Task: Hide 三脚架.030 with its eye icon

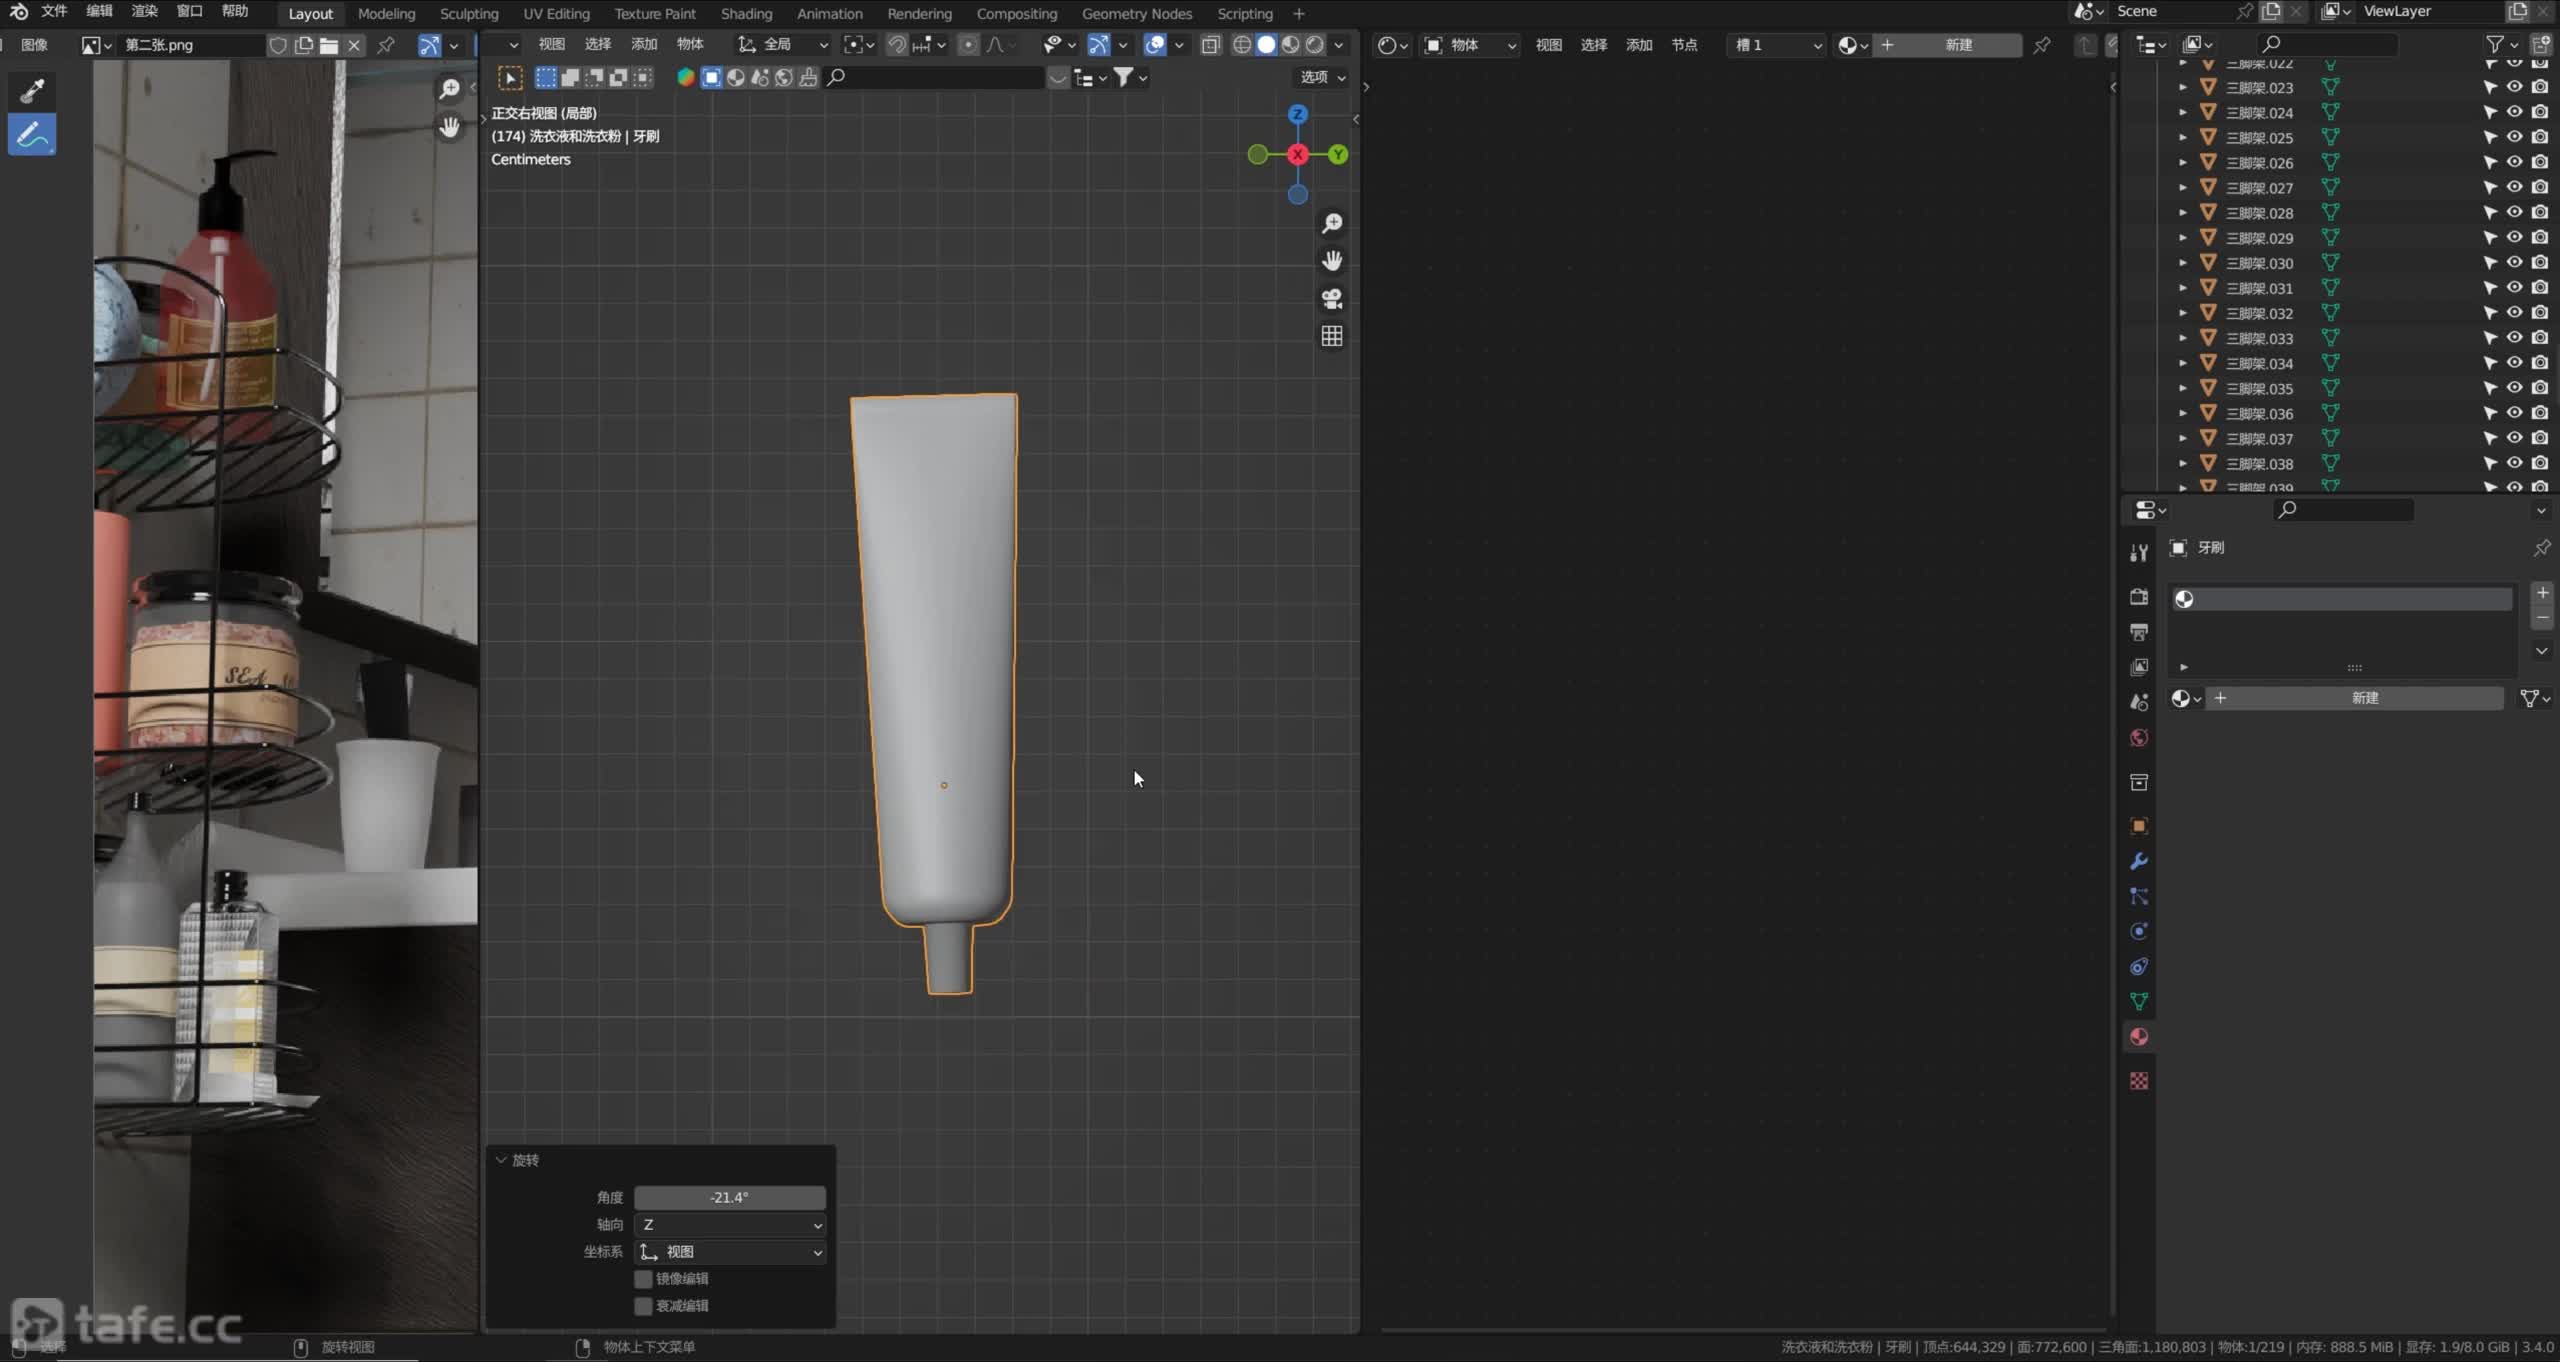Action: pos(2514,262)
